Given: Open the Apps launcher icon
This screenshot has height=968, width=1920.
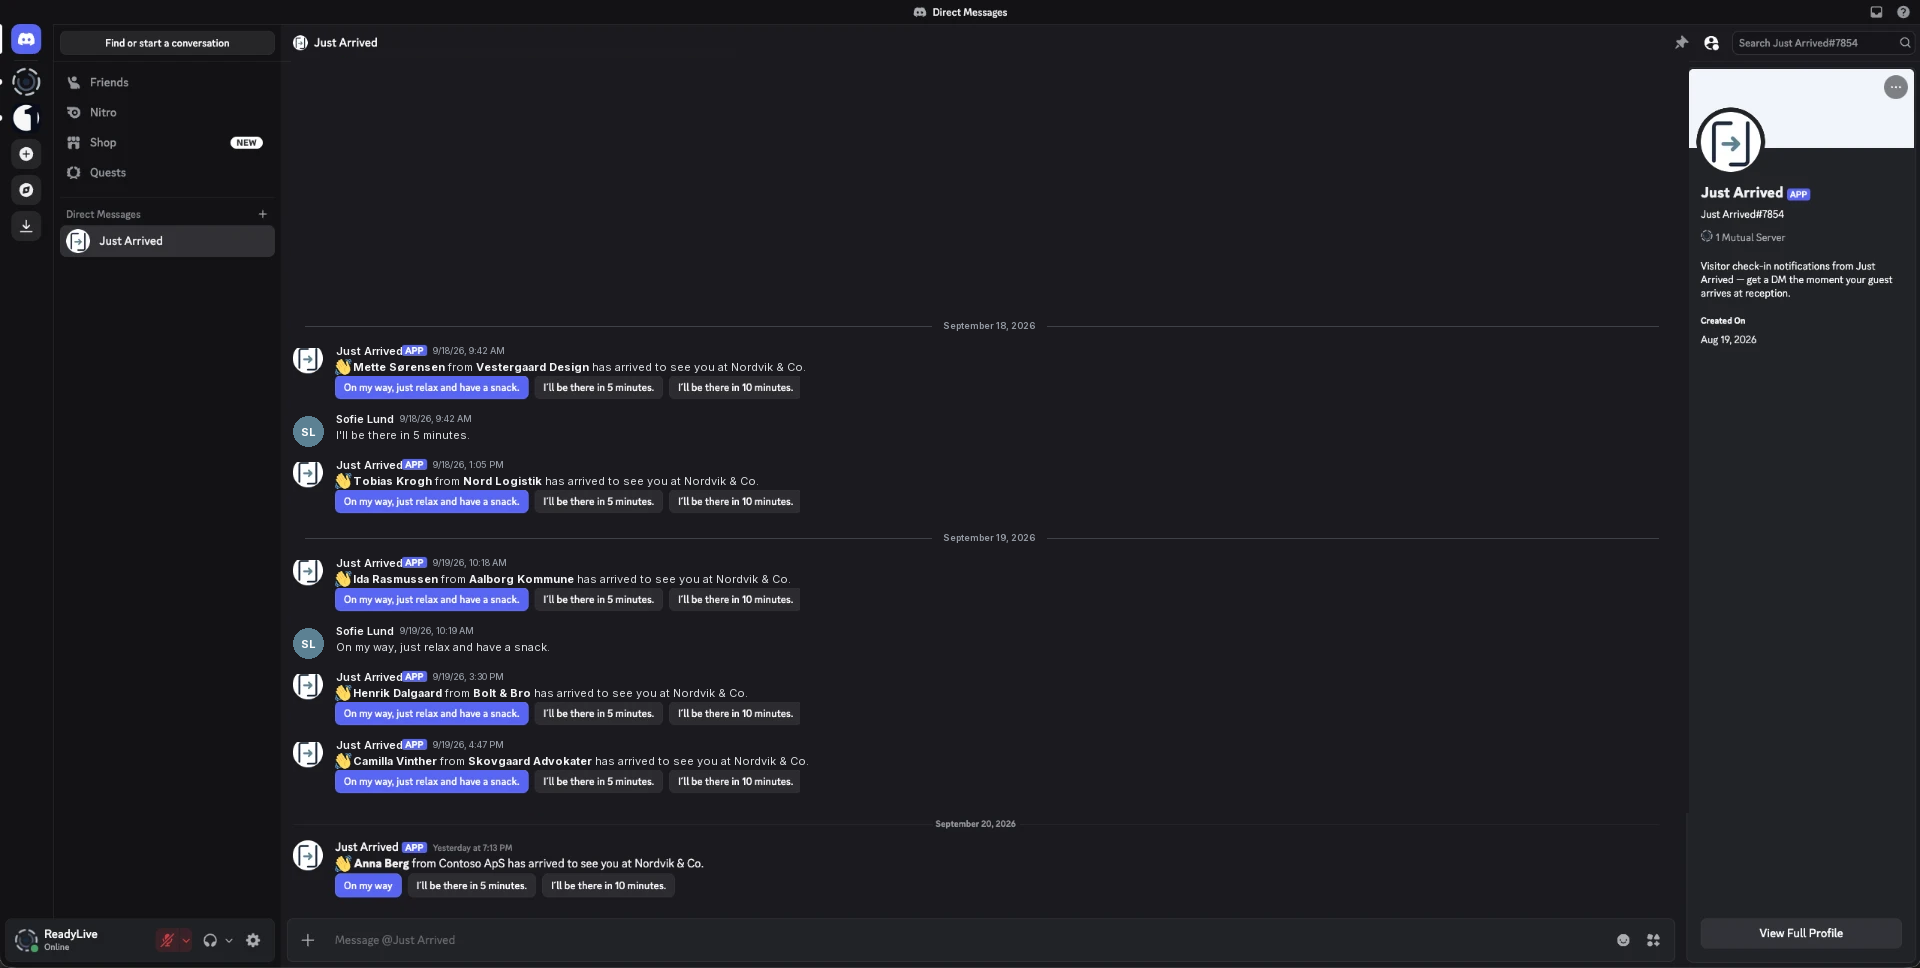Looking at the screenshot, I should [x=1653, y=940].
